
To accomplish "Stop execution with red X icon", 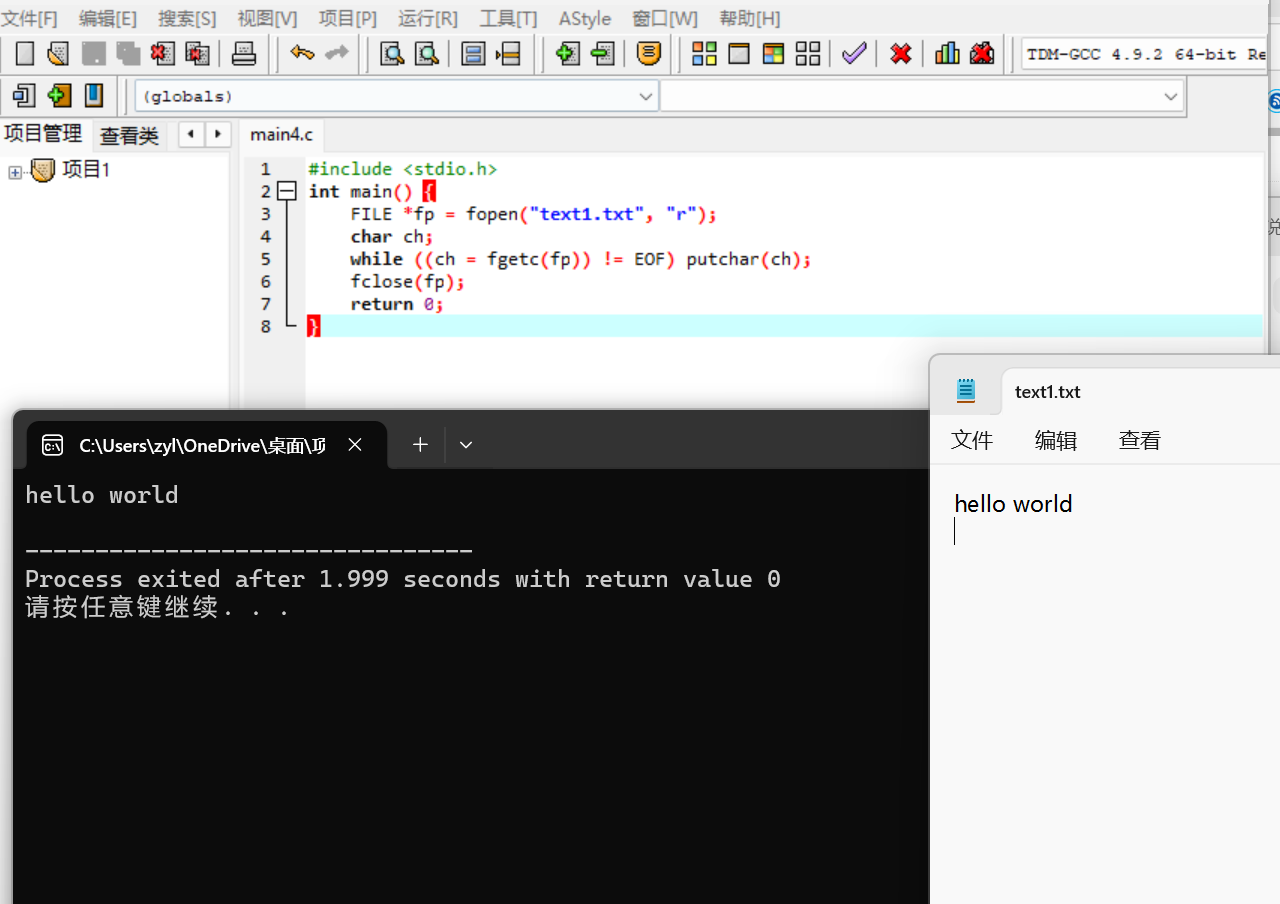I will 901,53.
